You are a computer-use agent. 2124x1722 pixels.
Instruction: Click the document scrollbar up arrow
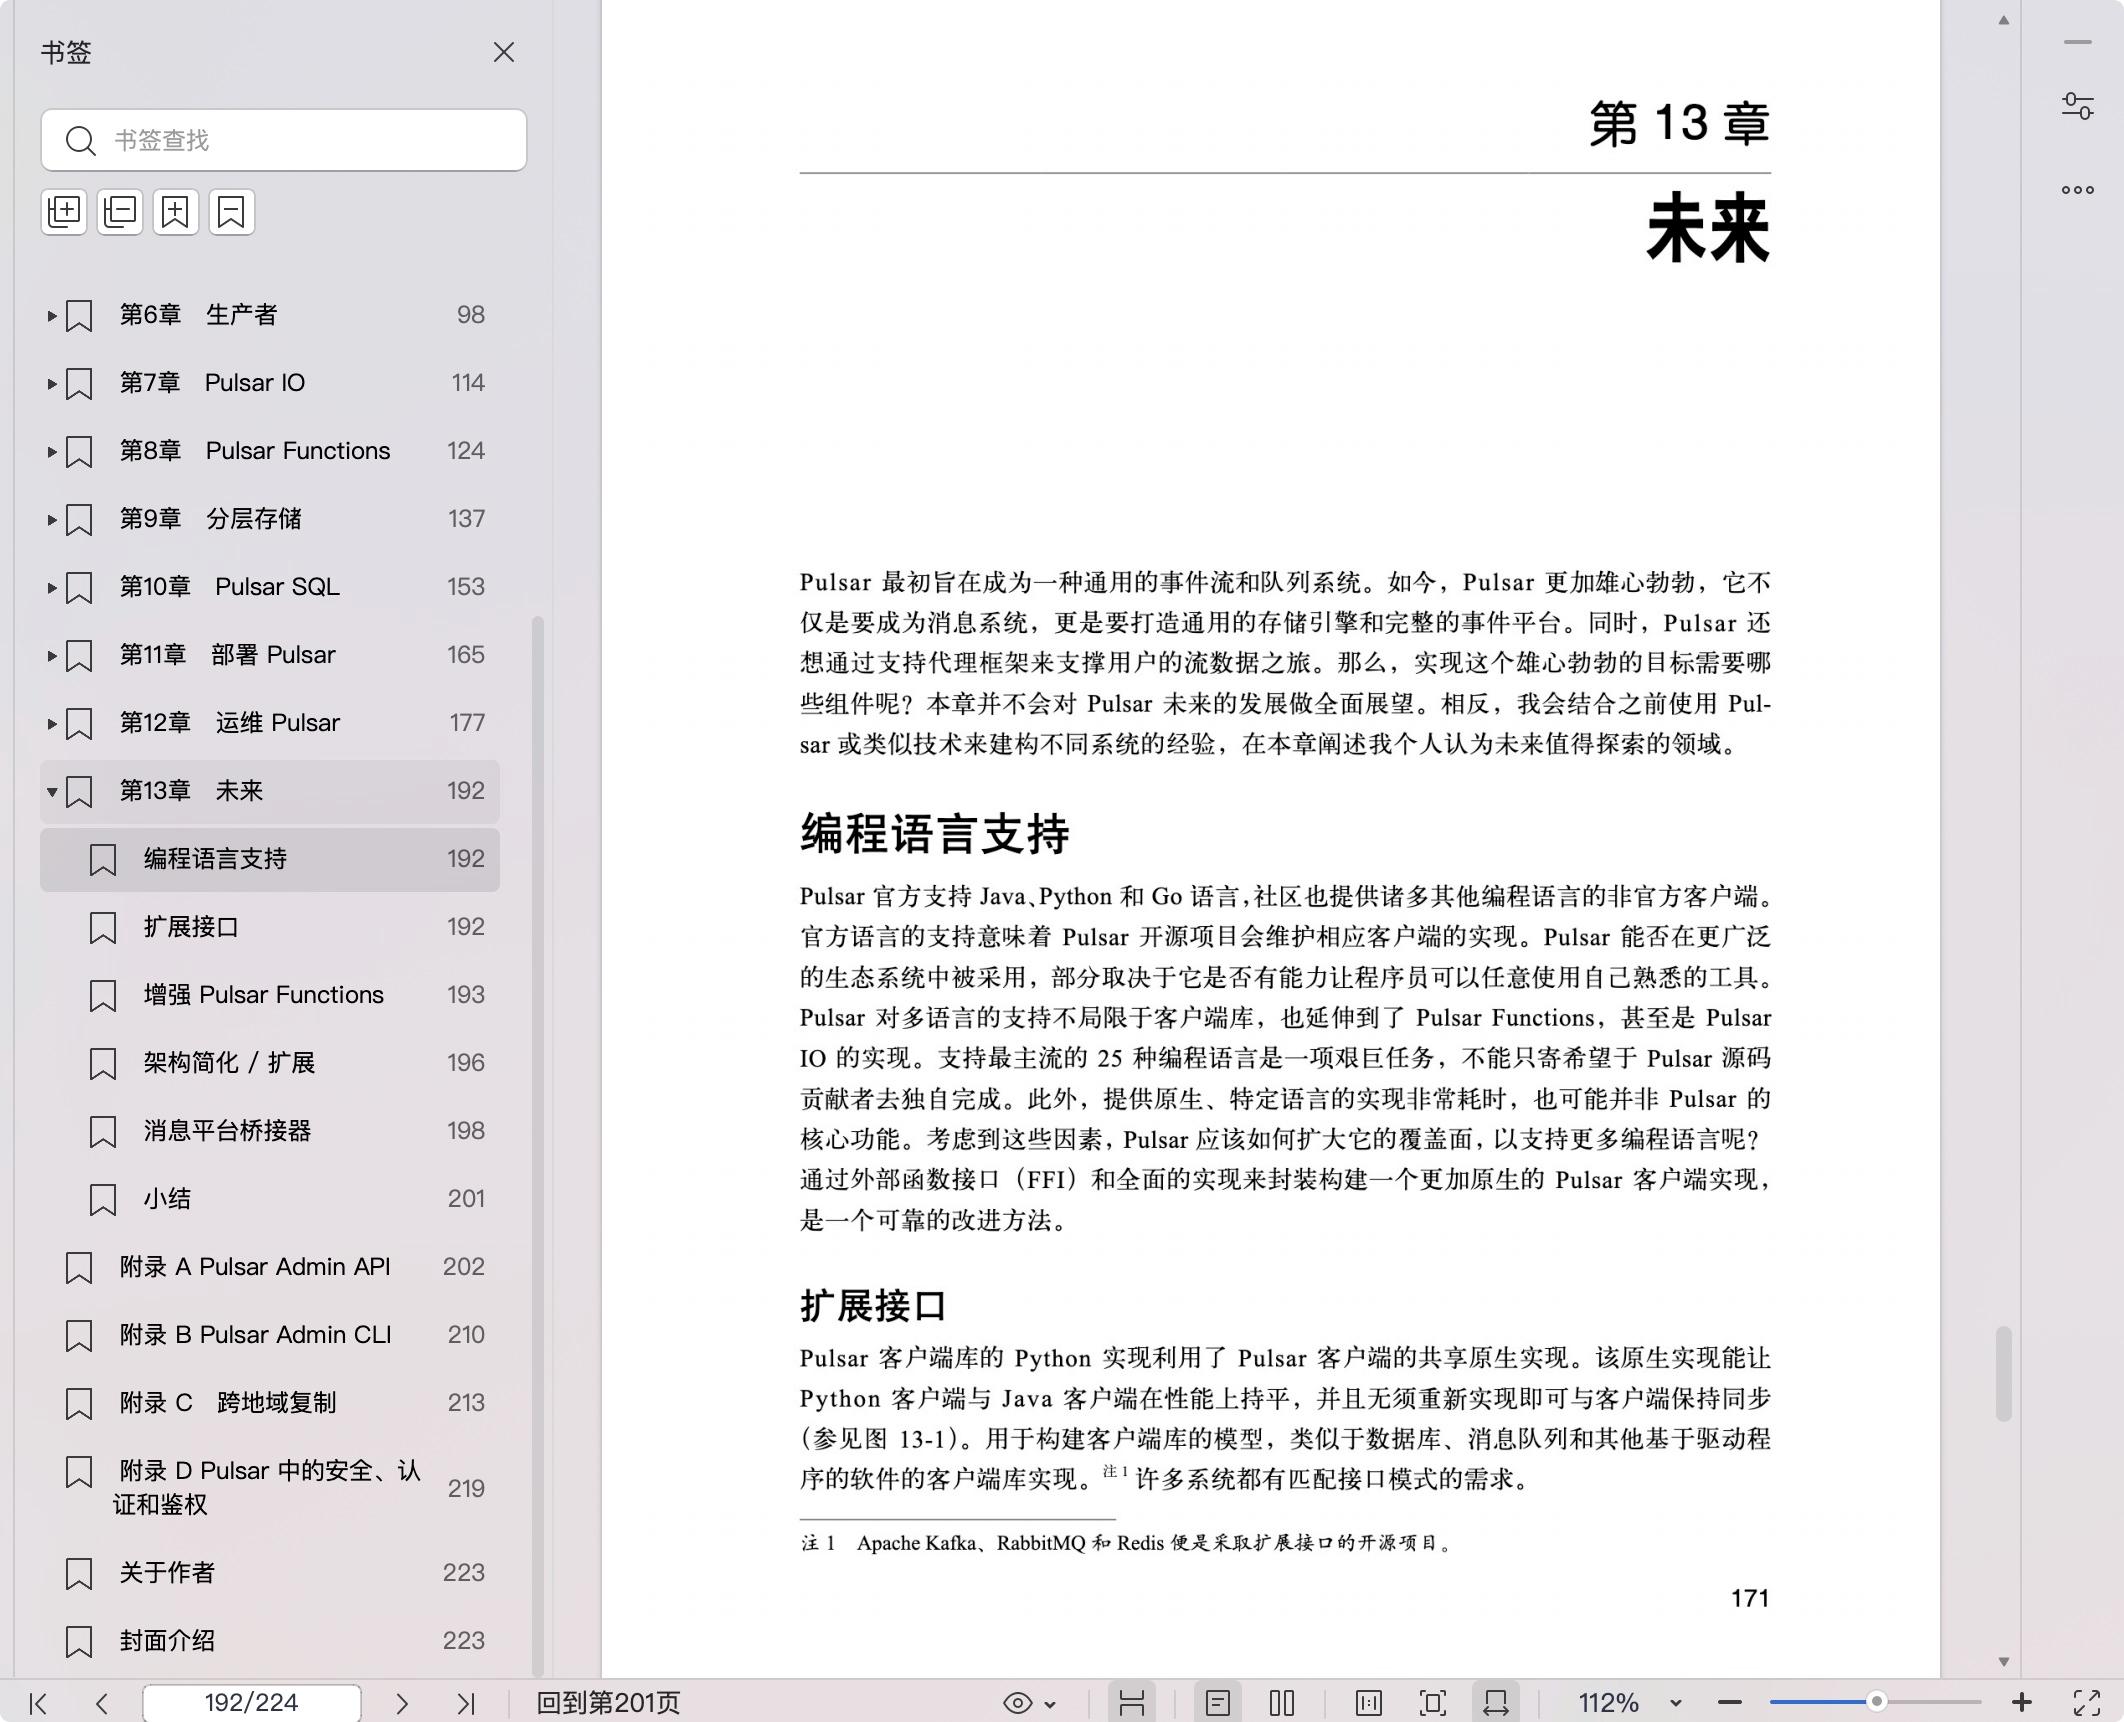coord(2004,20)
